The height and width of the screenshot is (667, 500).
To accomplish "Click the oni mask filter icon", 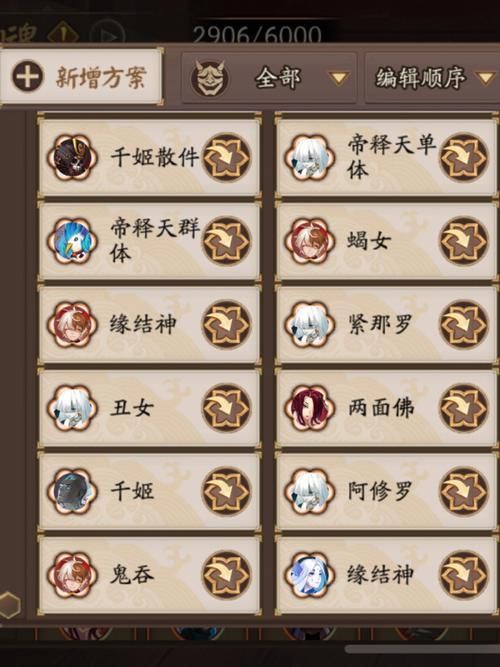I will point(209,78).
